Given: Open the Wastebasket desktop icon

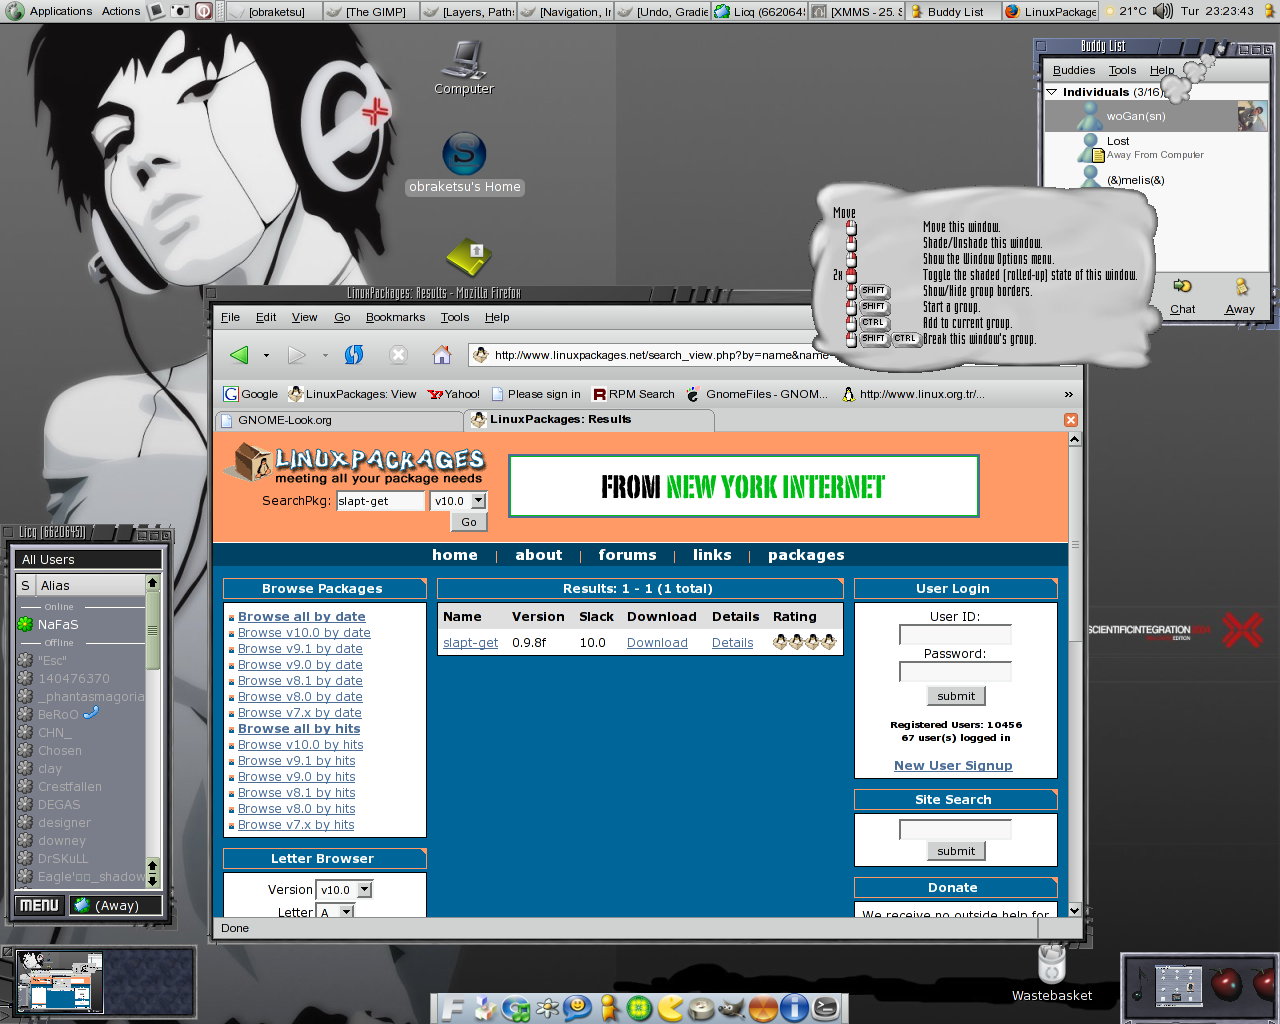Looking at the screenshot, I should [x=1052, y=972].
